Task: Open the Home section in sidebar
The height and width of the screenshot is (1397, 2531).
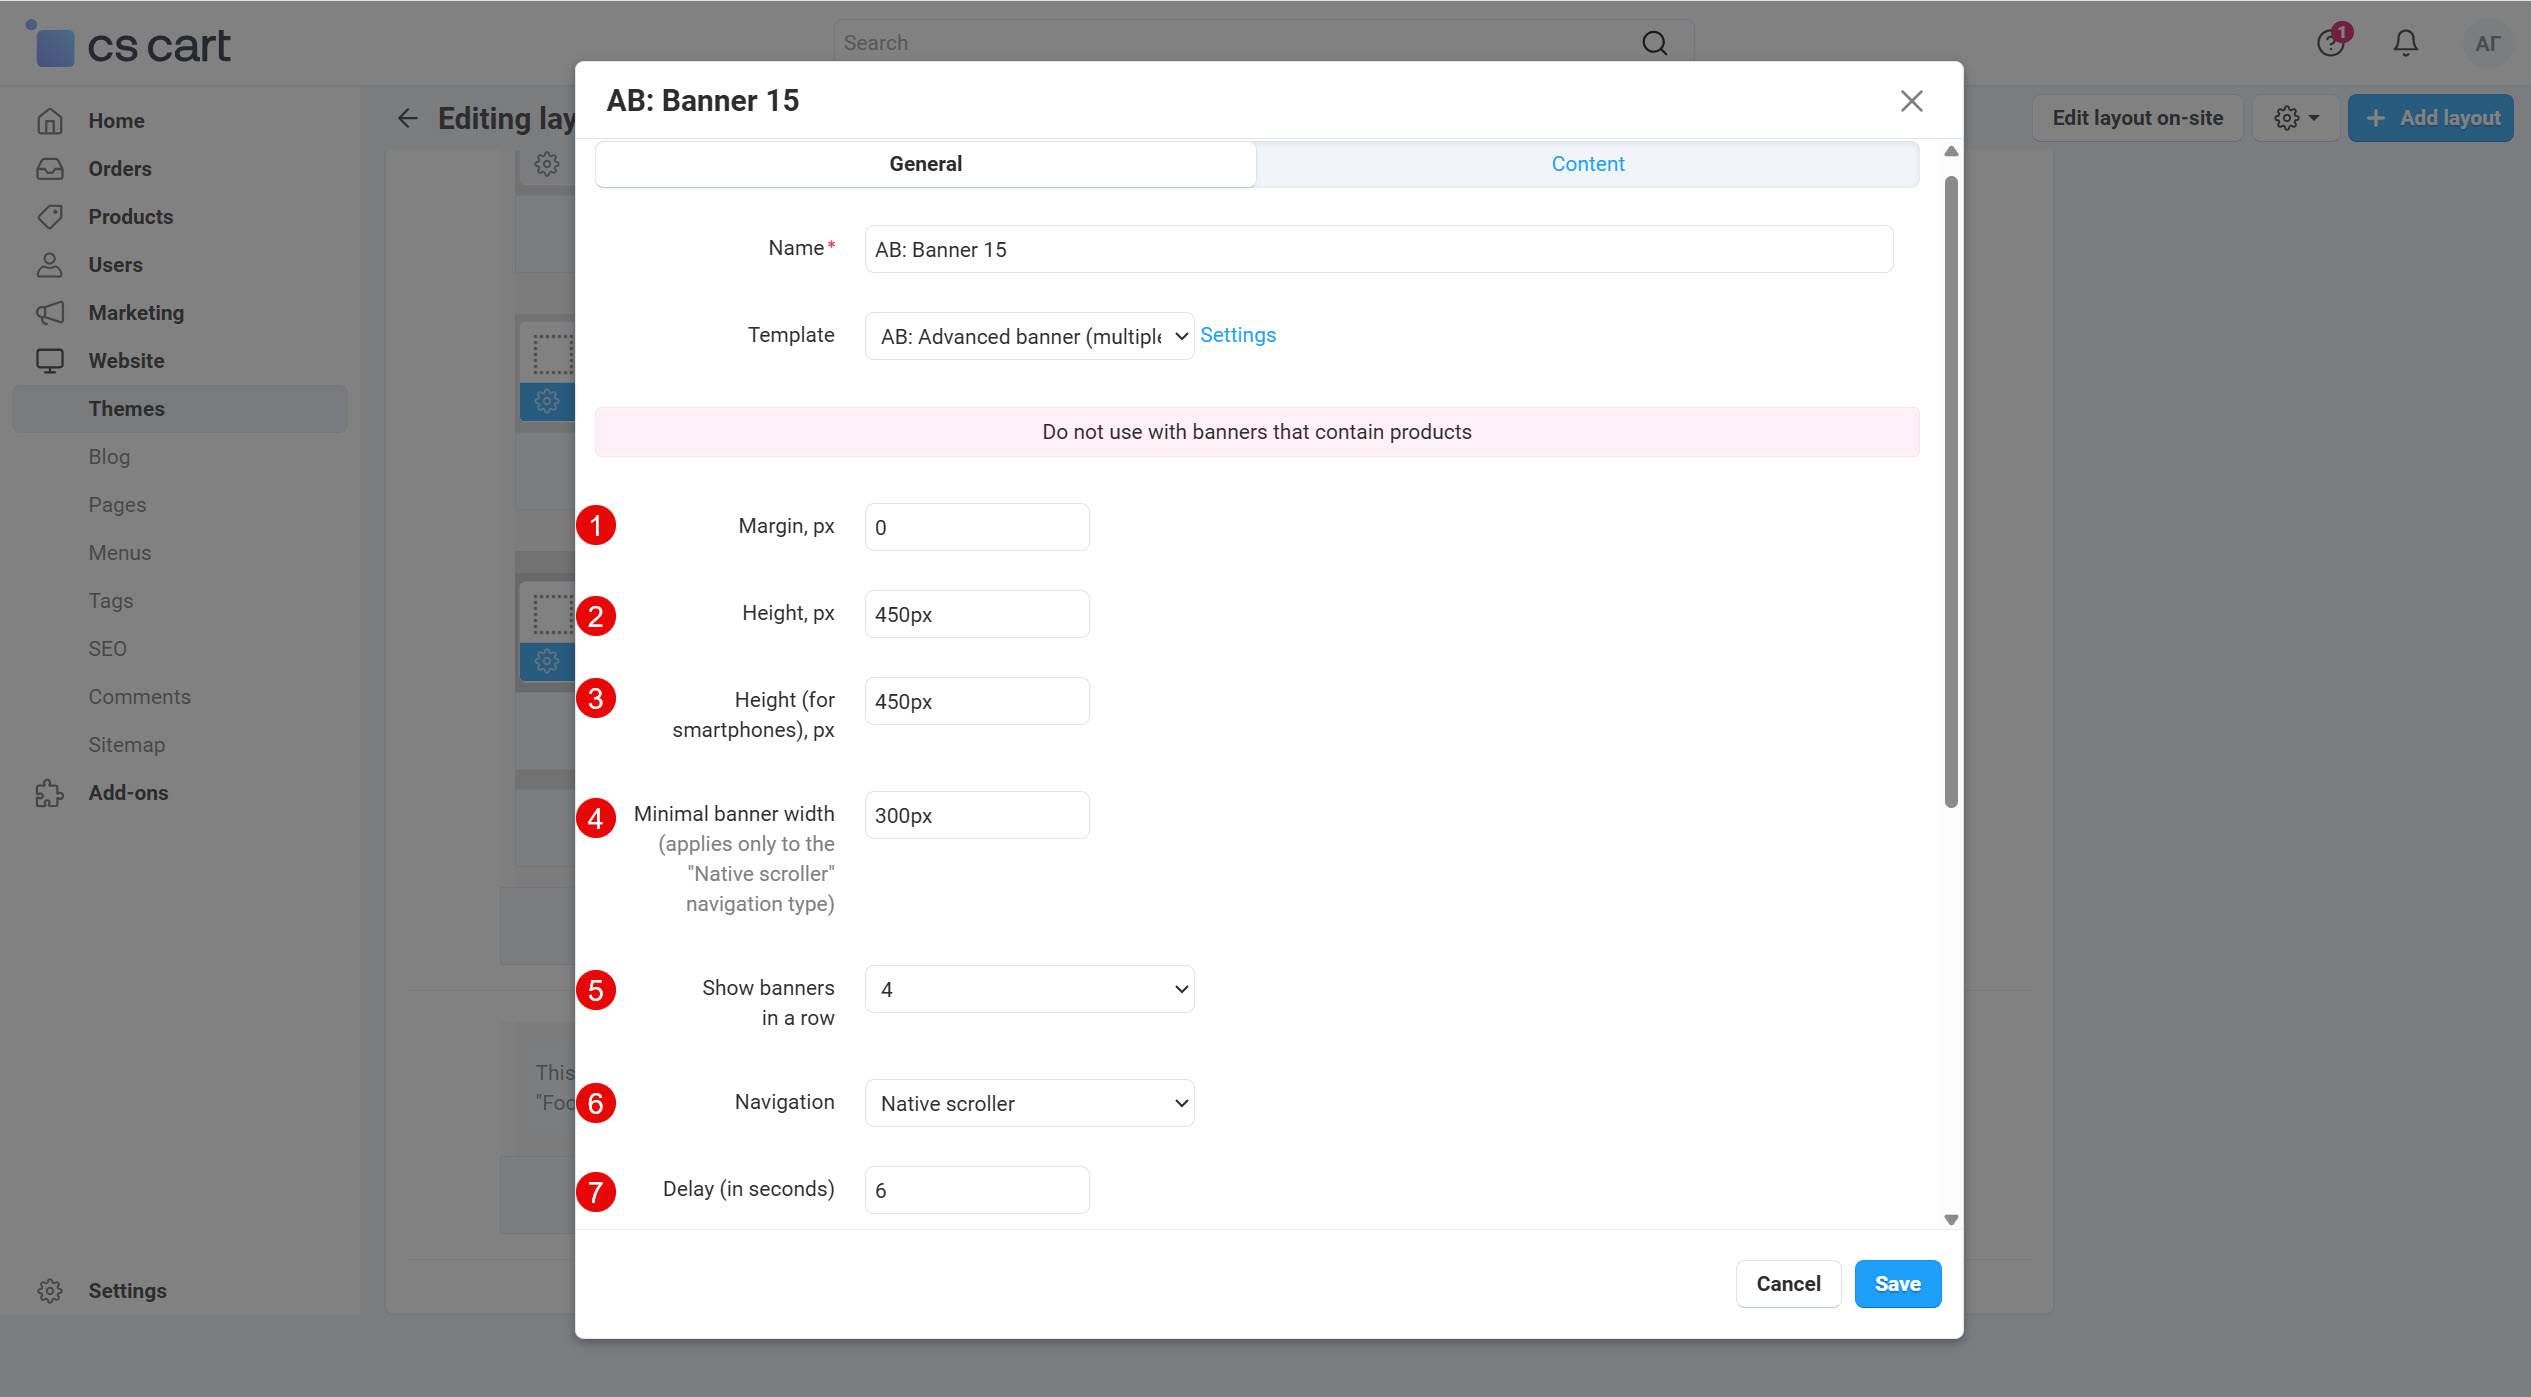Action: tap(49, 120)
